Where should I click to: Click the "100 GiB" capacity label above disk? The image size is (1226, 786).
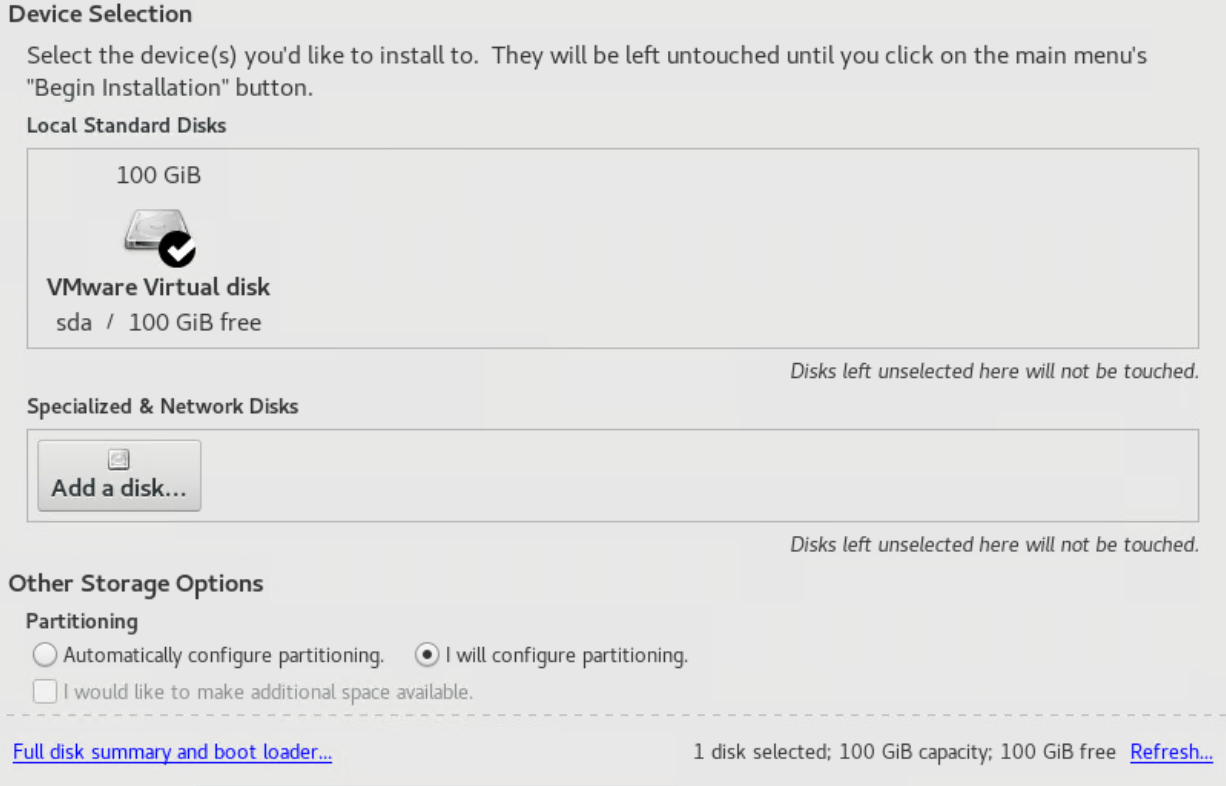[158, 176]
